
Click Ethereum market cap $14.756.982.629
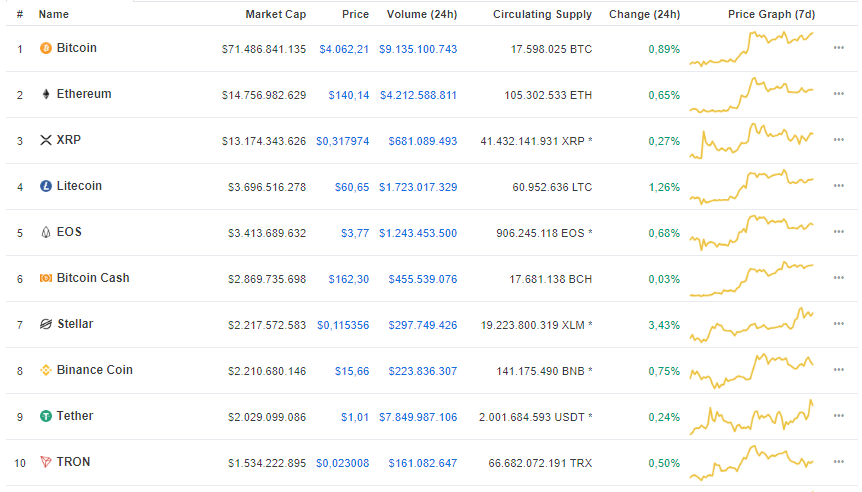pos(264,96)
